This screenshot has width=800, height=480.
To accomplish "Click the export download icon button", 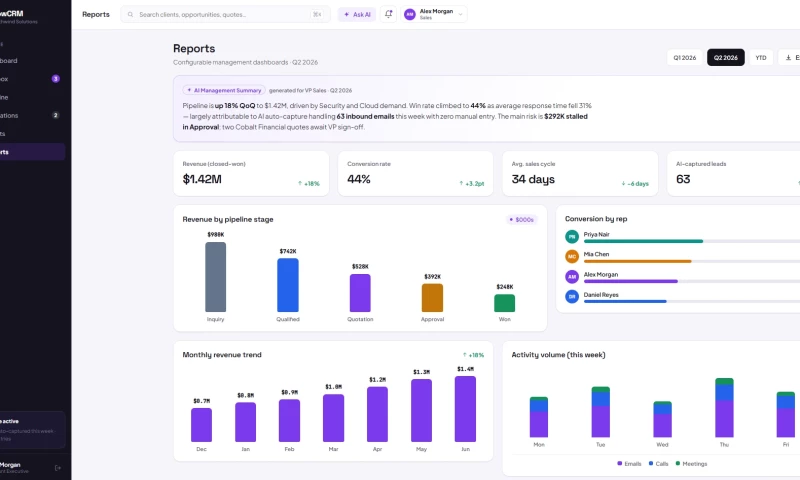I will (790, 58).
